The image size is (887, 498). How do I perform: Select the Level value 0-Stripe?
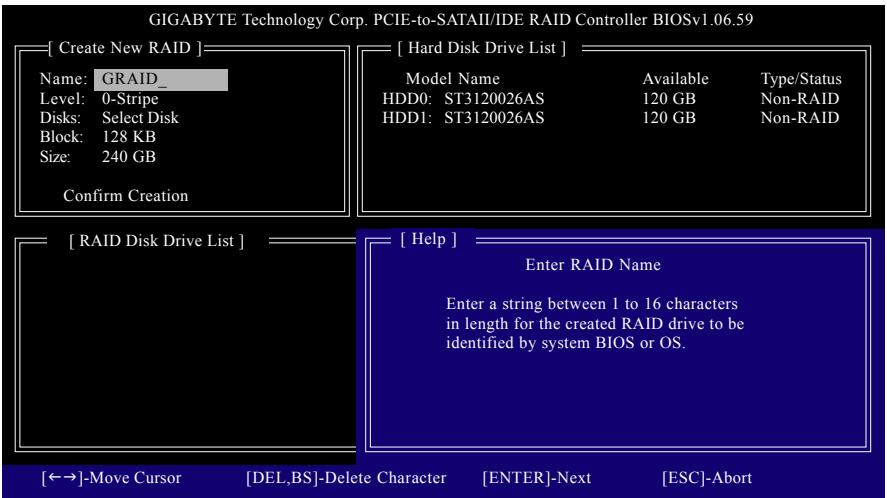click(130, 99)
